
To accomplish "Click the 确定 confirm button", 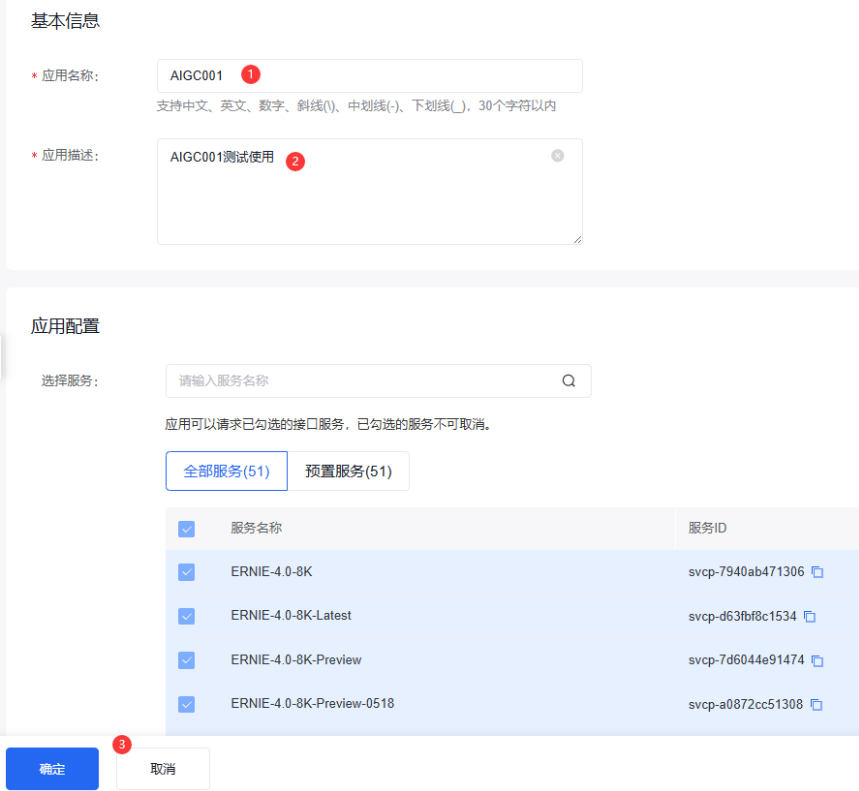I will coord(52,769).
